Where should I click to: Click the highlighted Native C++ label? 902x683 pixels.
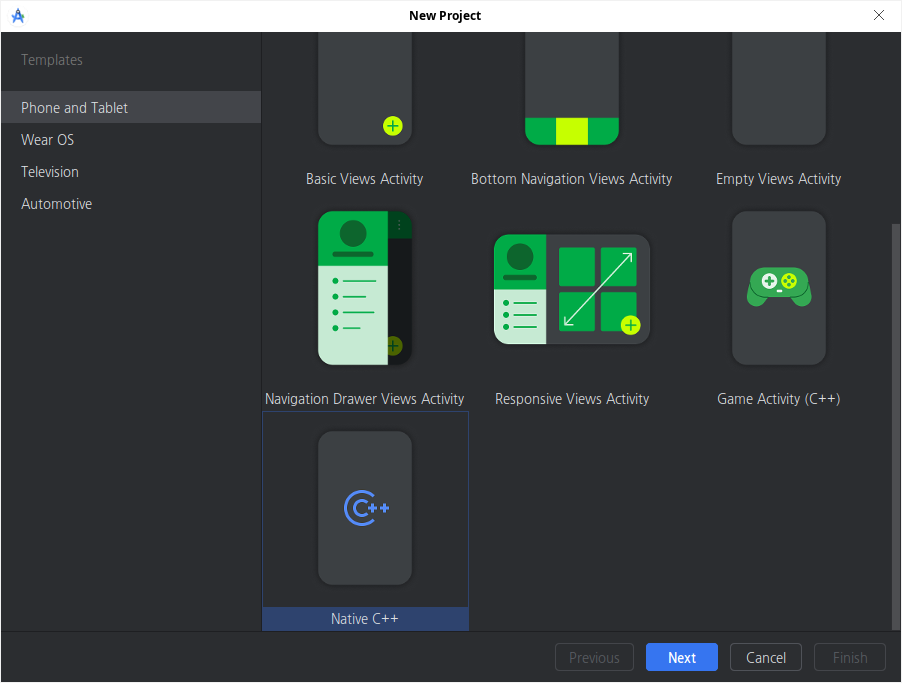(x=365, y=619)
